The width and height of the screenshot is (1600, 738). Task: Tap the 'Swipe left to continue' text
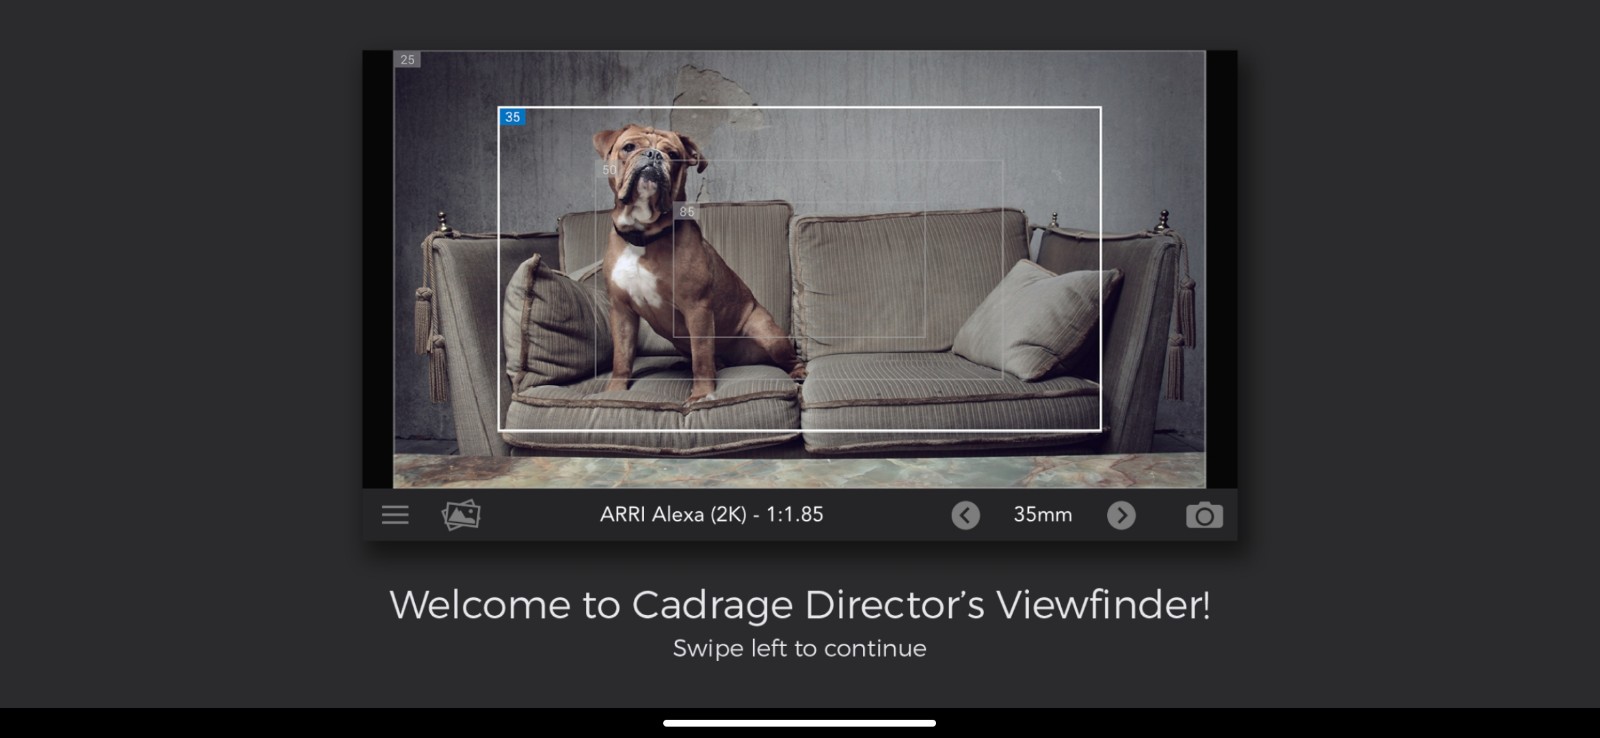point(799,649)
